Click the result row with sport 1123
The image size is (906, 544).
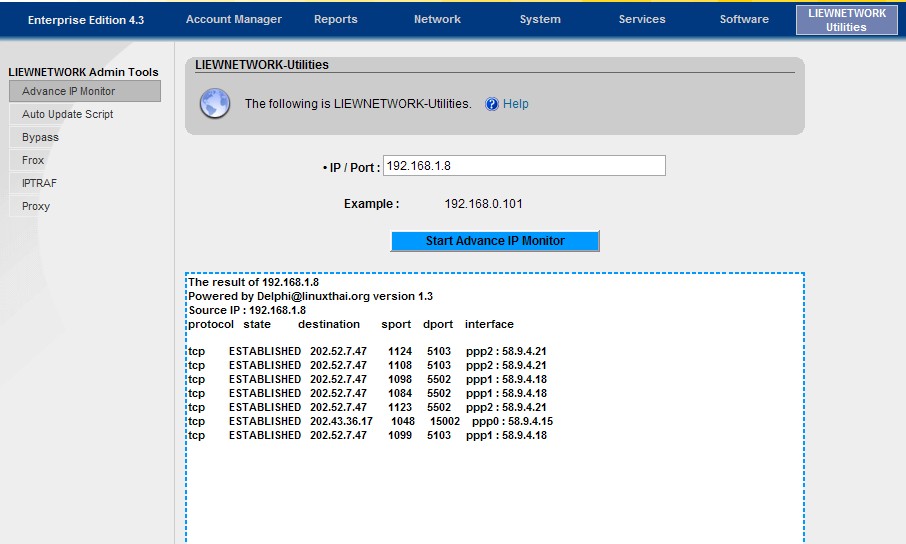(367, 407)
